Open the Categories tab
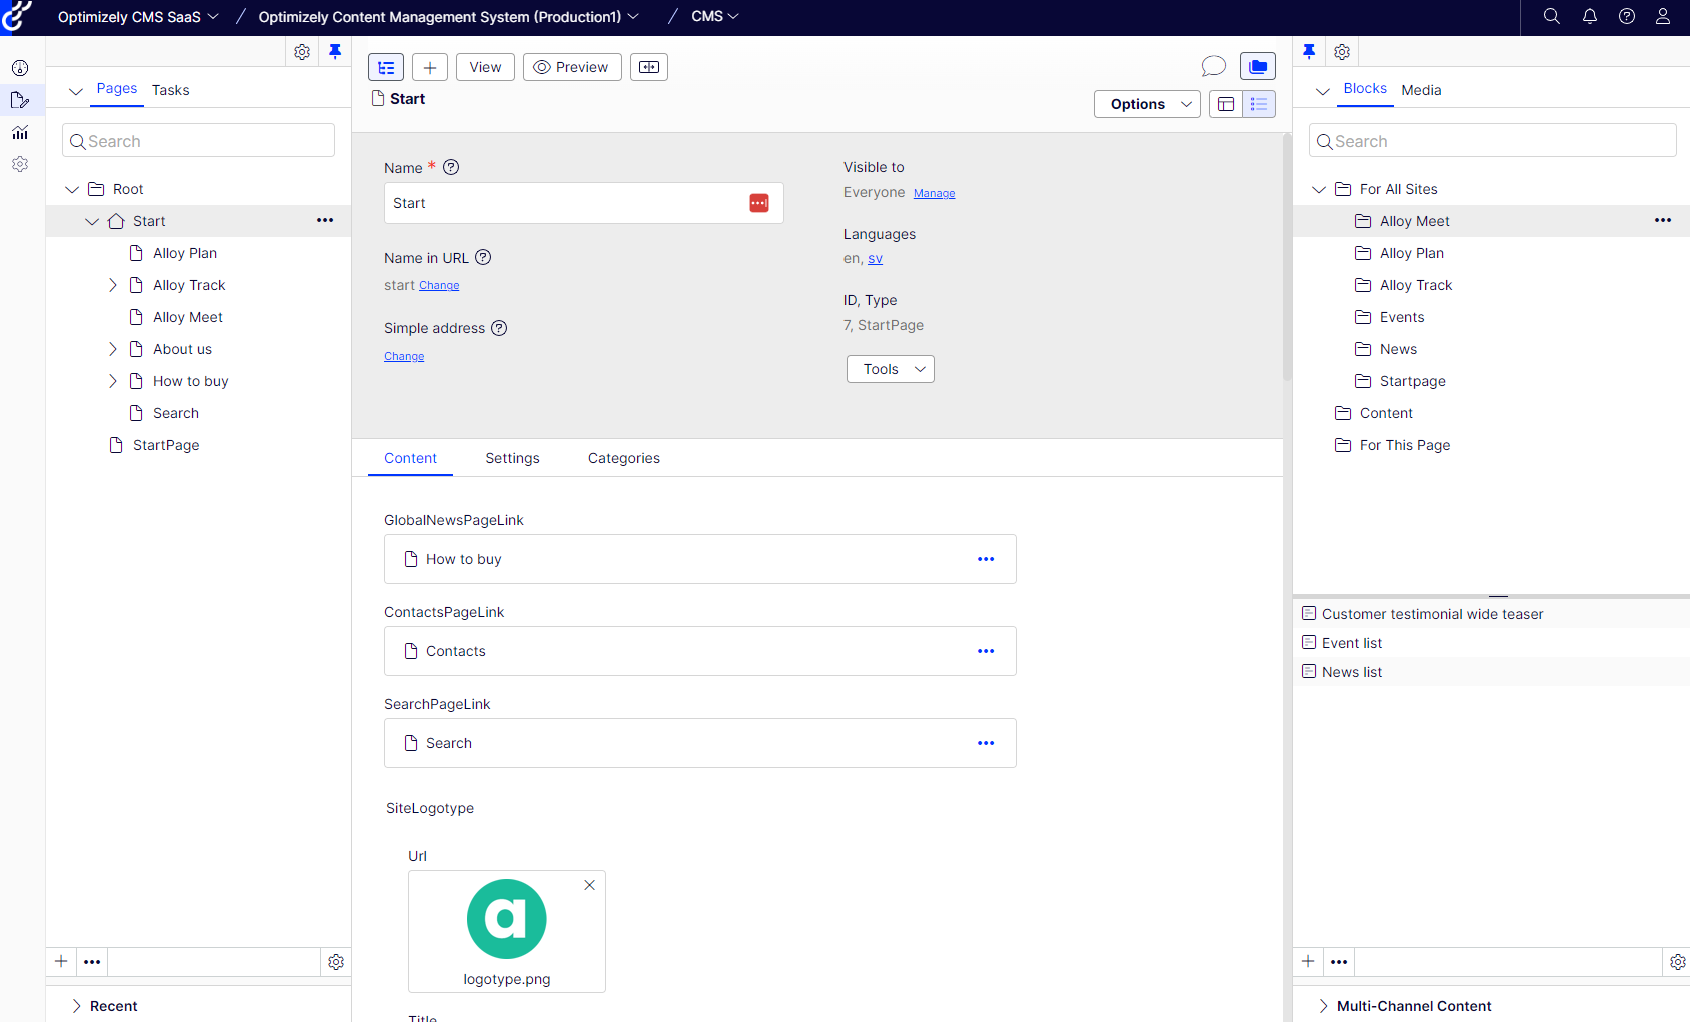The width and height of the screenshot is (1690, 1022). pyautogui.click(x=624, y=458)
